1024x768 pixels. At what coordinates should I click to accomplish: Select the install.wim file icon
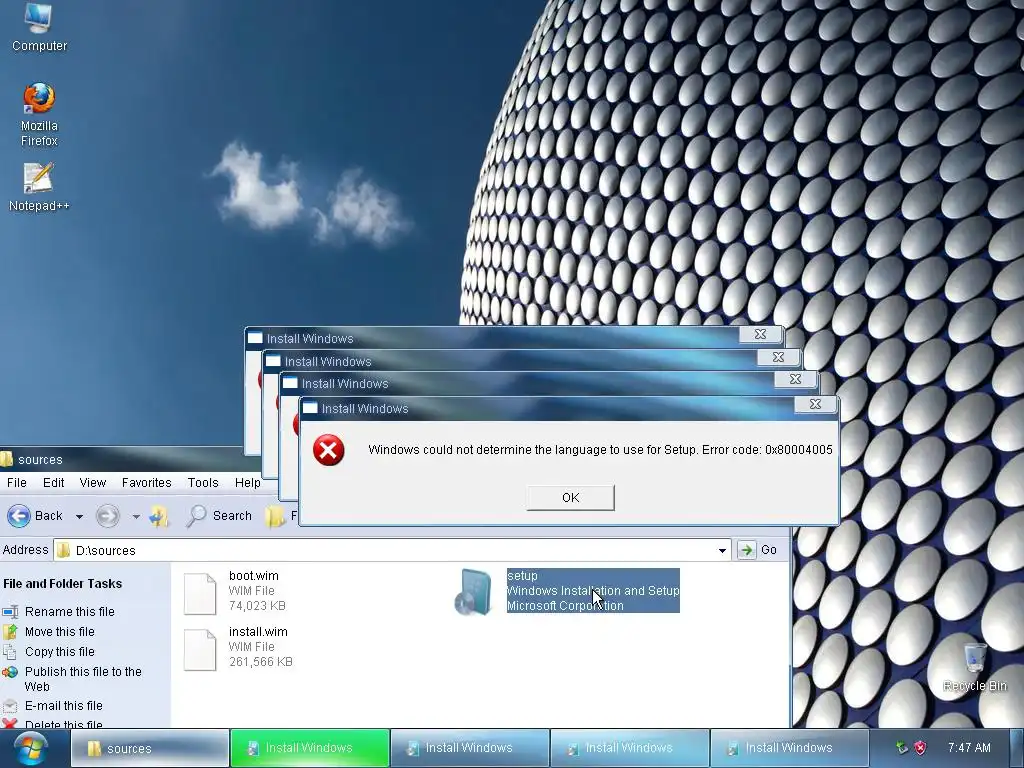click(x=200, y=650)
